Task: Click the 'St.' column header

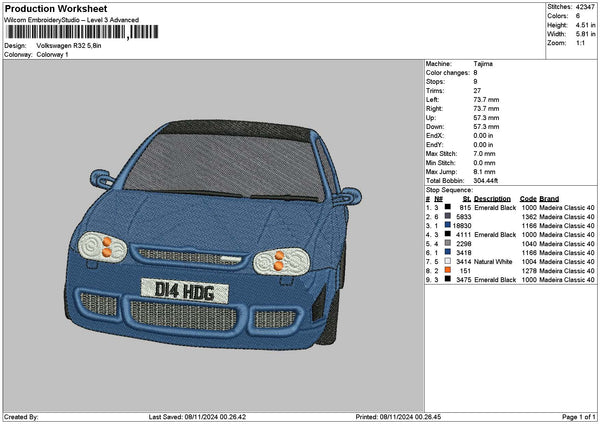Action: coord(467,199)
